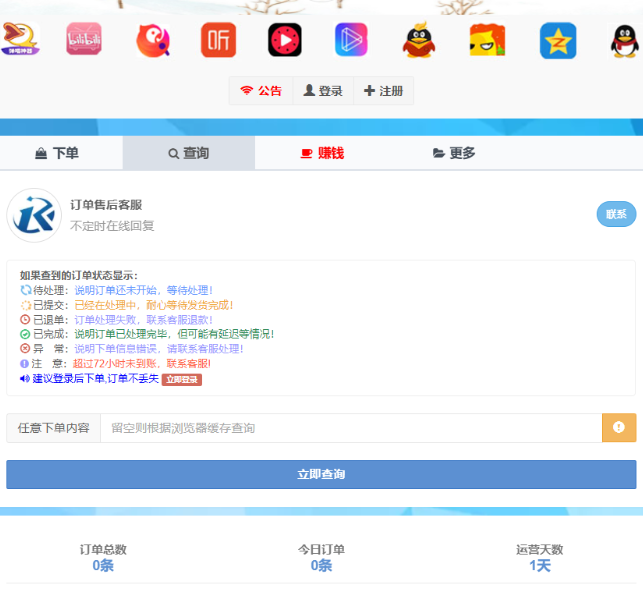The image size is (643, 596).
Task: Click the blue speaker icon before 建议登录
Action: (25, 378)
